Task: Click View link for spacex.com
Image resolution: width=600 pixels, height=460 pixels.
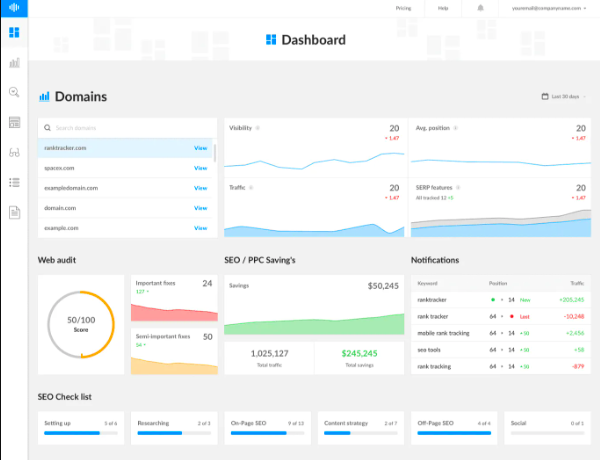Action: tap(200, 168)
